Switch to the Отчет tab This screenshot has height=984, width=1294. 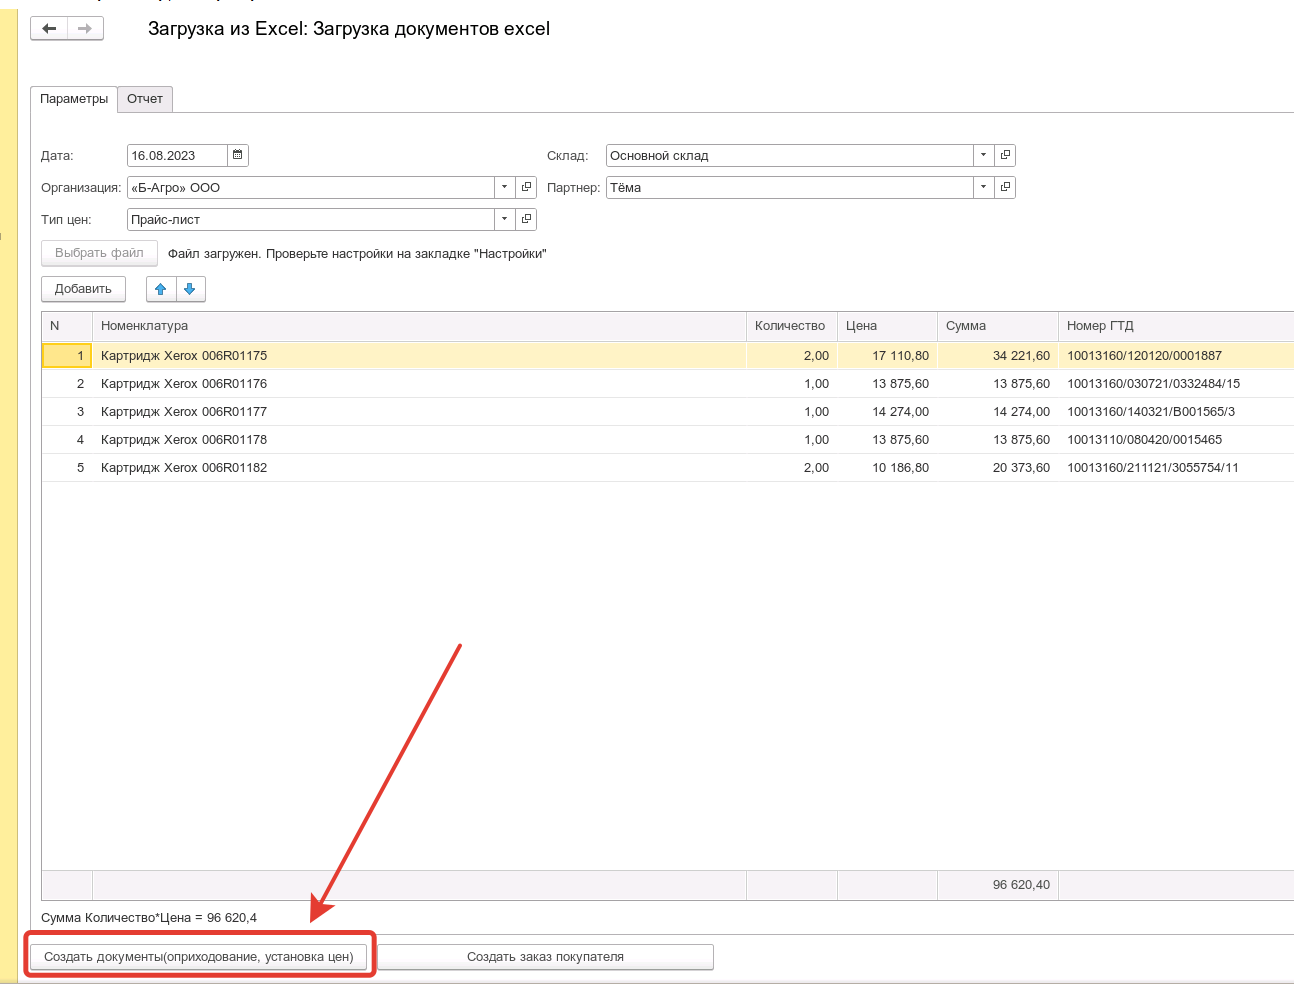tap(145, 99)
